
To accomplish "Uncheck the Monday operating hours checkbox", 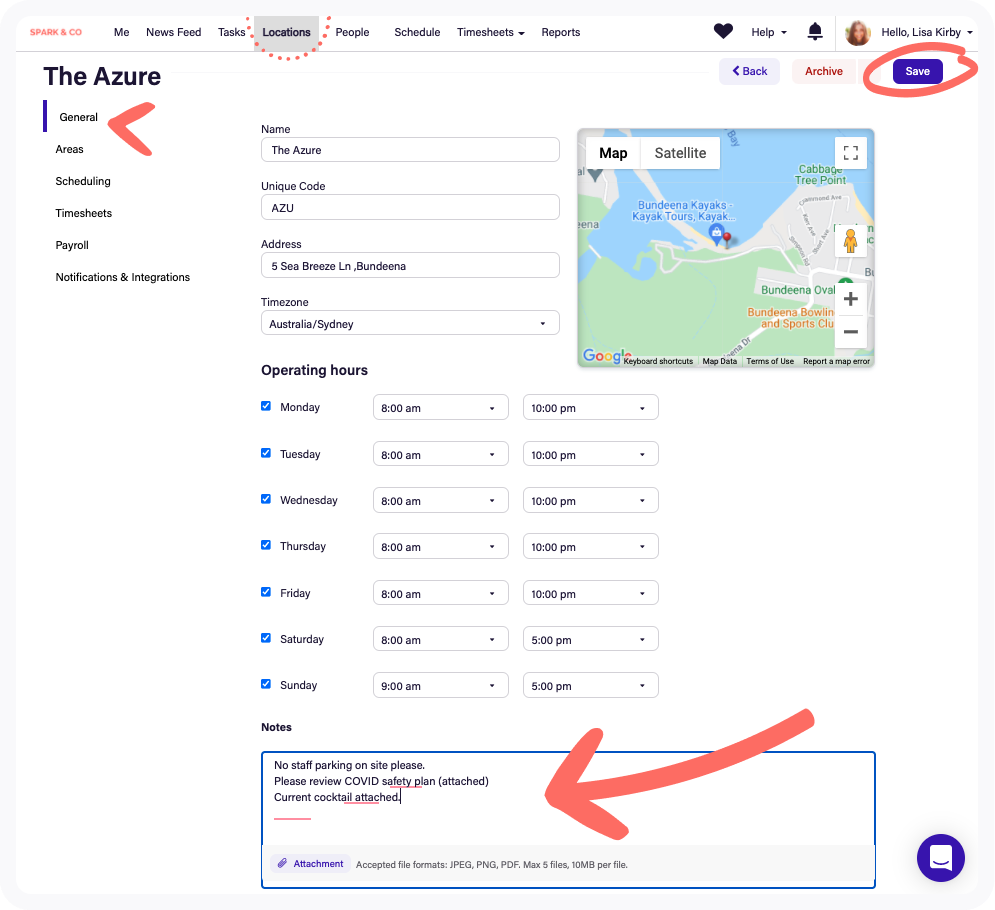I will click(x=266, y=406).
